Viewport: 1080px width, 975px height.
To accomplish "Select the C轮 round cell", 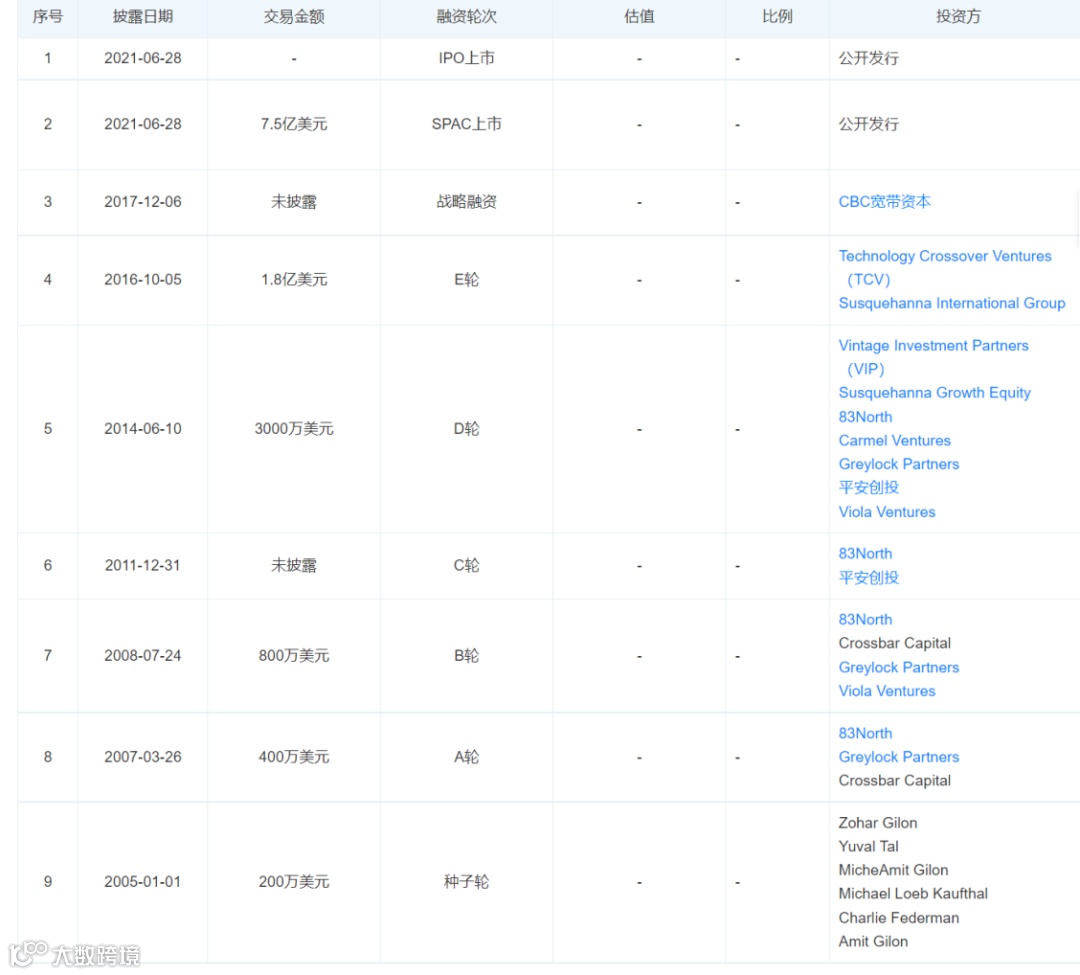I will [x=466, y=566].
